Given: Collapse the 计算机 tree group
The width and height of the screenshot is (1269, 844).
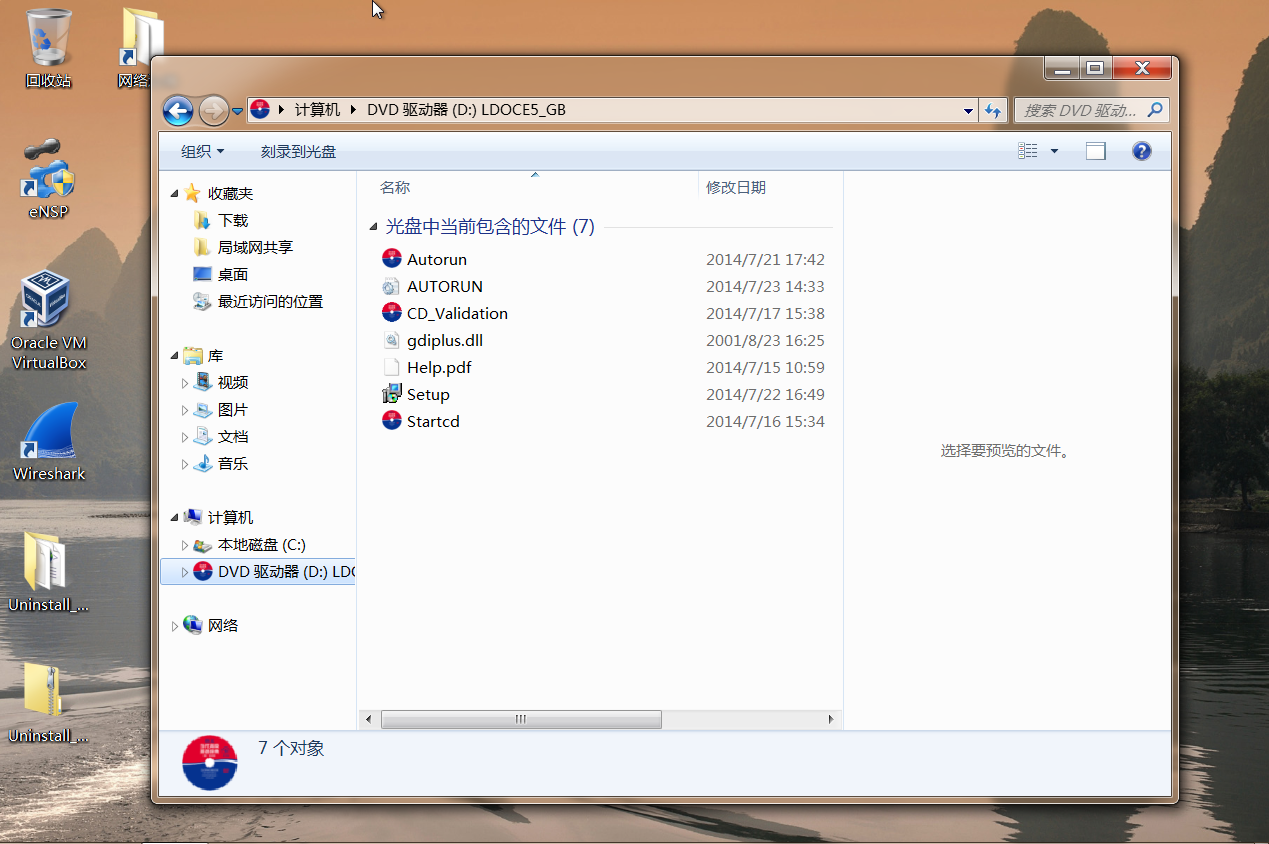Looking at the screenshot, I should coord(175,518).
